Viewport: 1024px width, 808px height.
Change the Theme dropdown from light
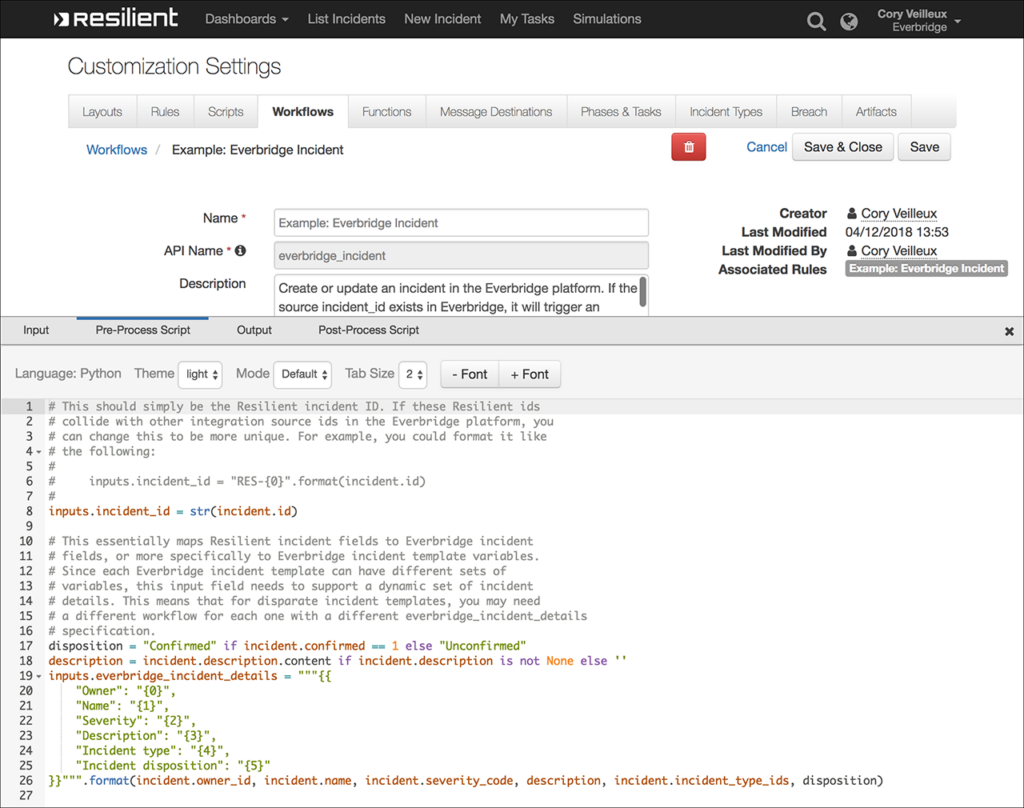[x=200, y=374]
